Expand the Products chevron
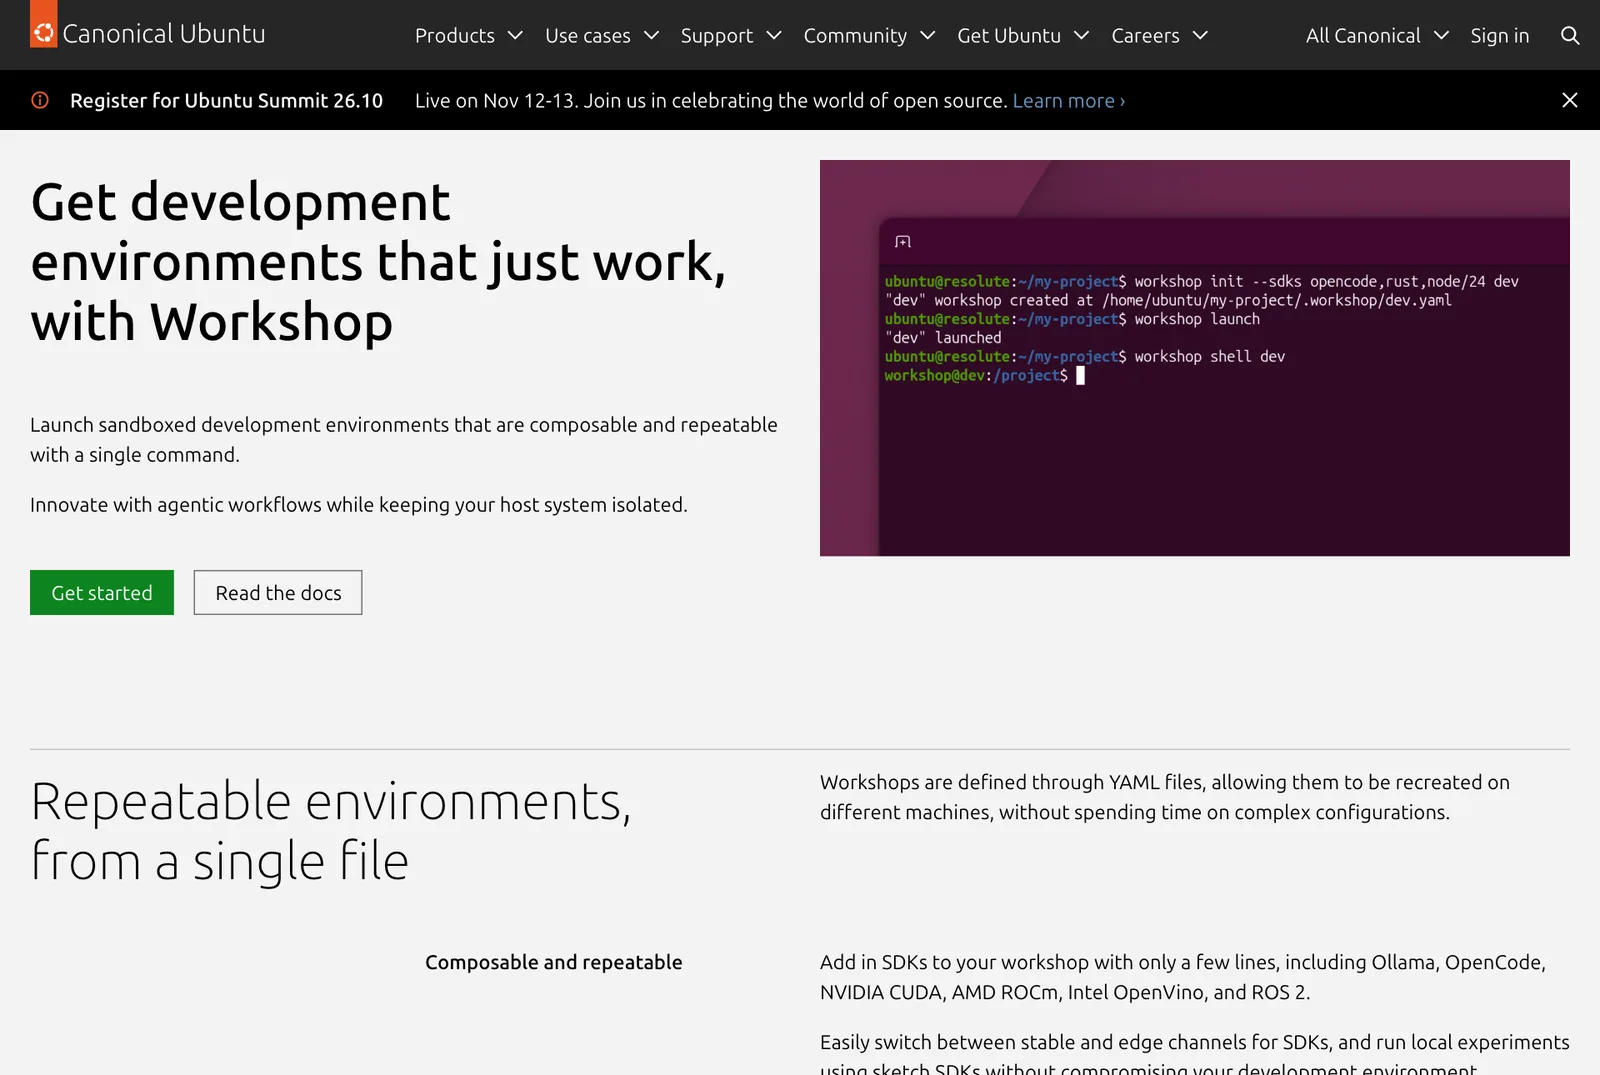1600x1075 pixels. click(515, 35)
